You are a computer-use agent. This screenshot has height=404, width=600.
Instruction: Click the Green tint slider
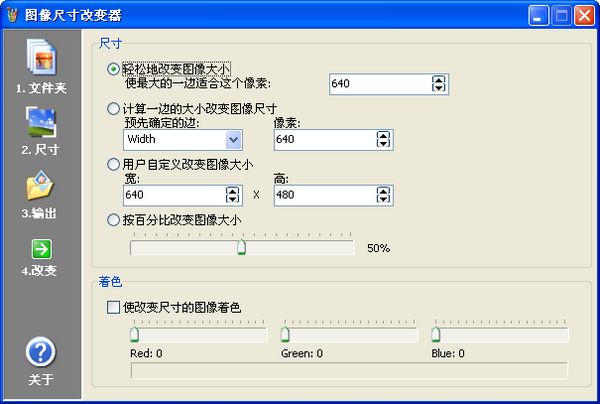(349, 335)
